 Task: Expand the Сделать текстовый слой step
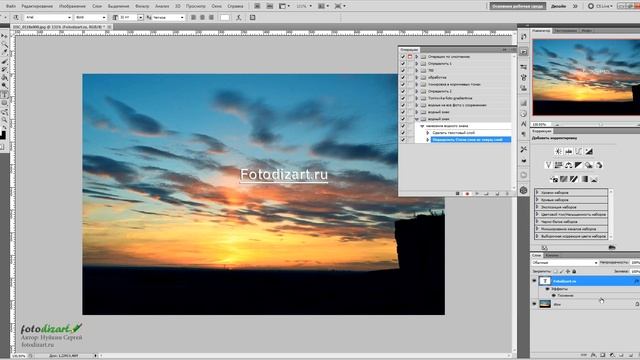[x=428, y=133]
